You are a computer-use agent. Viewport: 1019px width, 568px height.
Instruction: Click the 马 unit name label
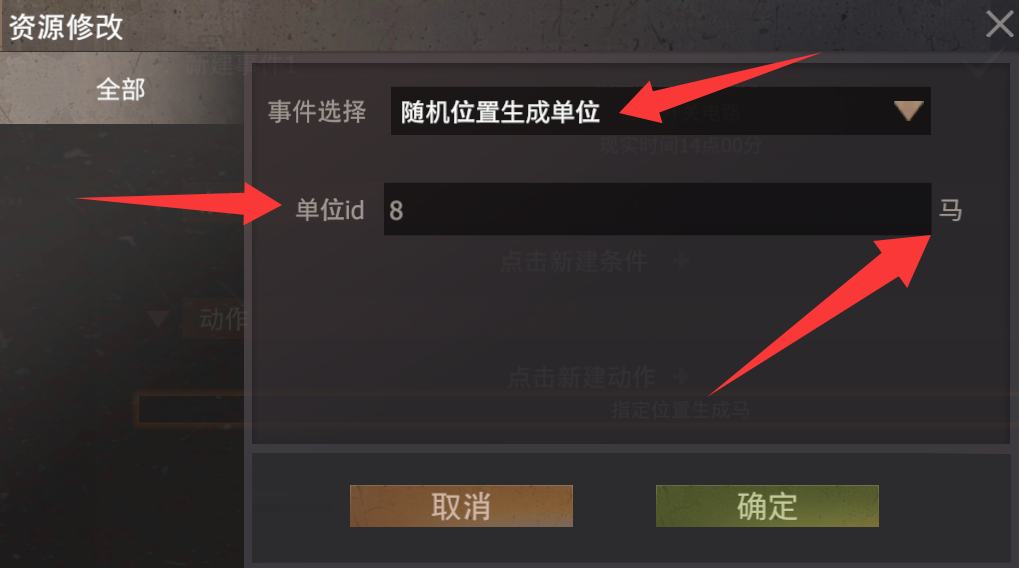[x=950, y=210]
